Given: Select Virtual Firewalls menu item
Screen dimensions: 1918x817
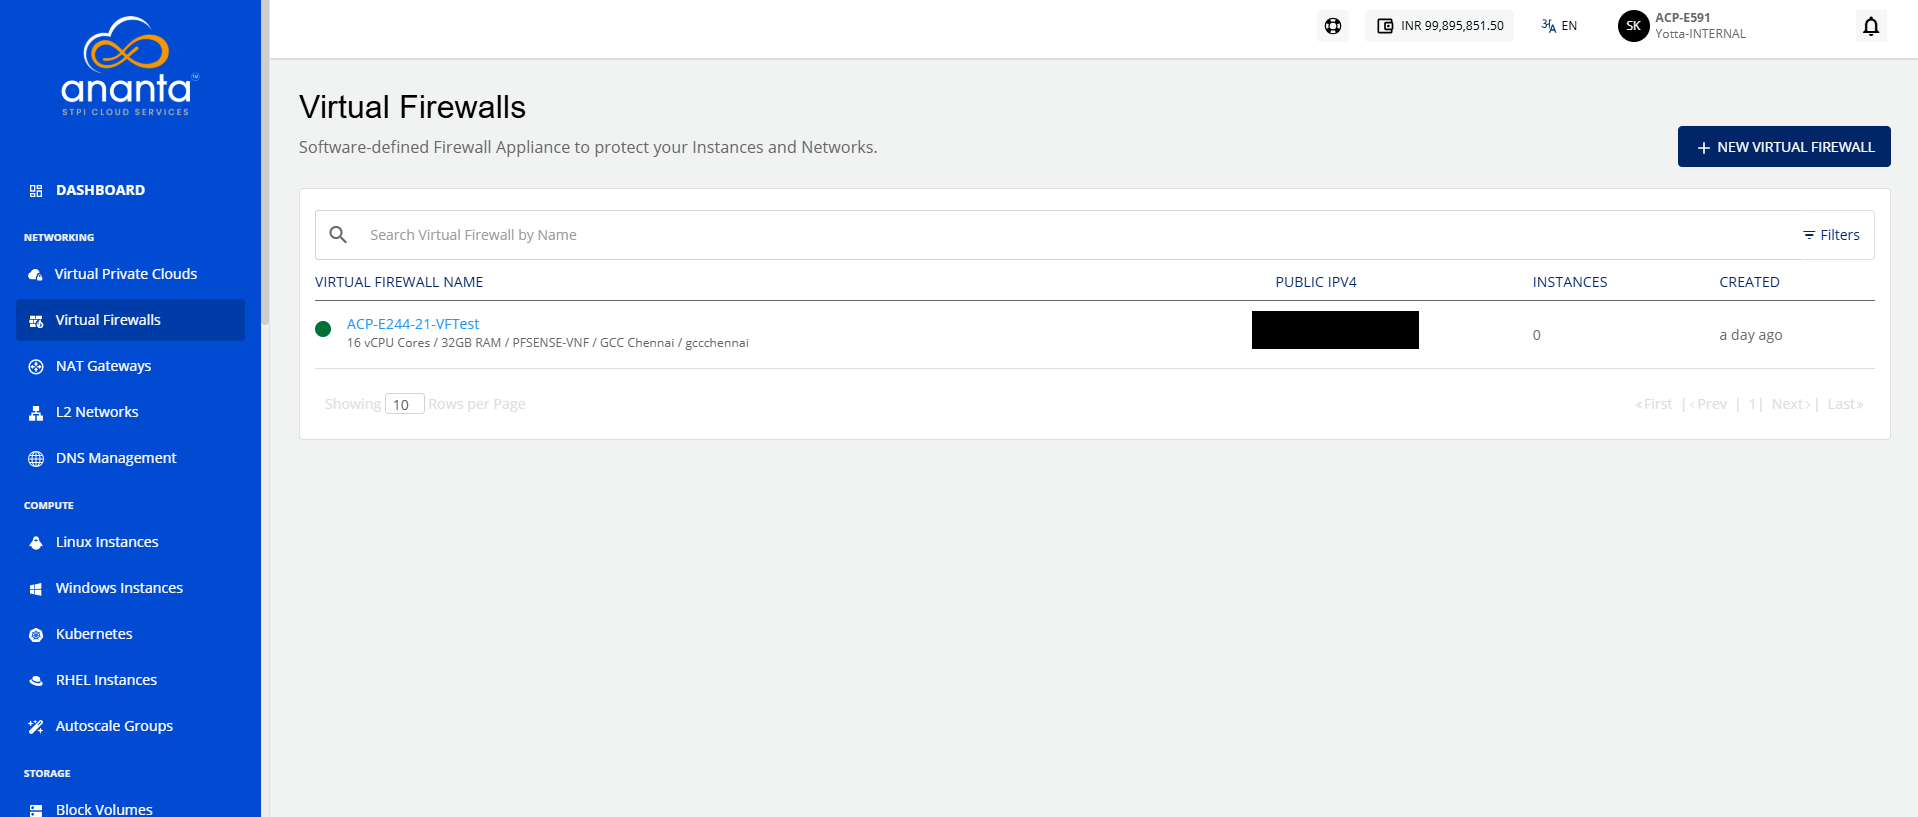Looking at the screenshot, I should click(x=130, y=320).
